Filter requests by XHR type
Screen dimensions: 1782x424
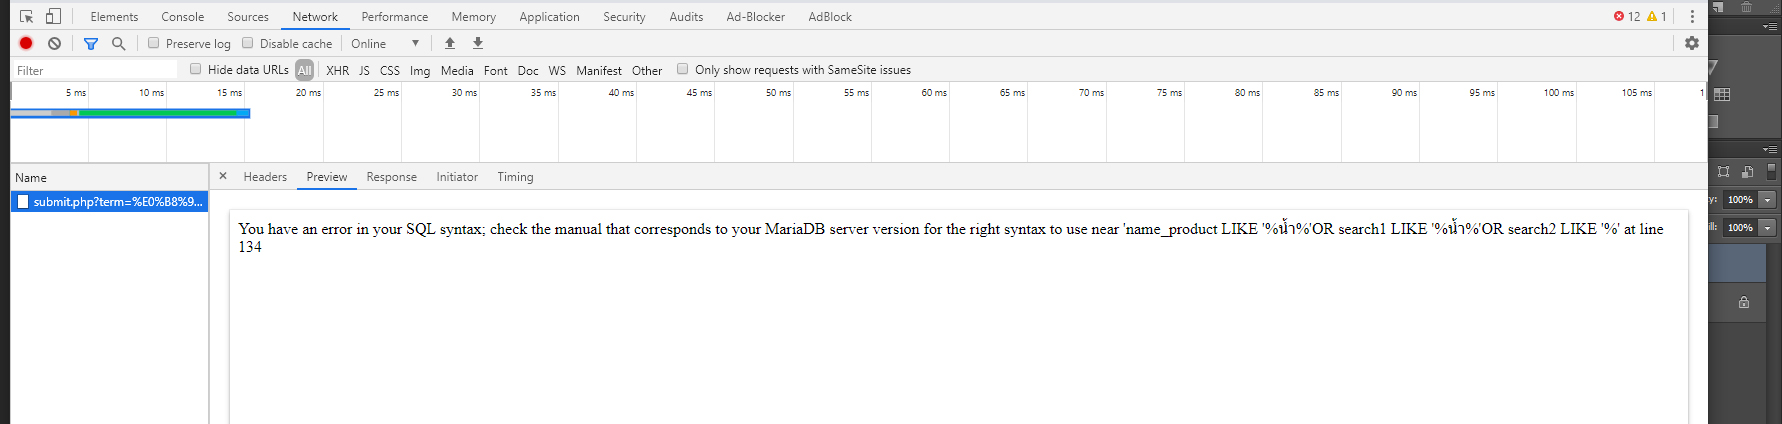click(338, 70)
